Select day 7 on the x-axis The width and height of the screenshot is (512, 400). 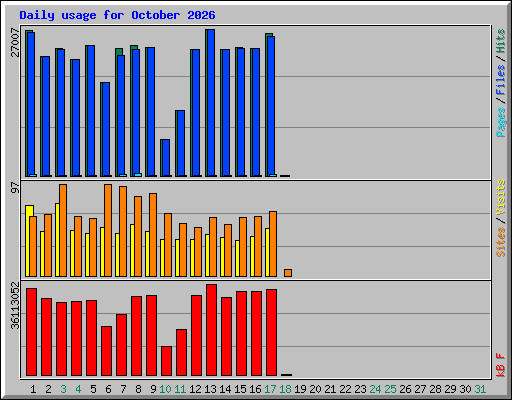coord(123,389)
